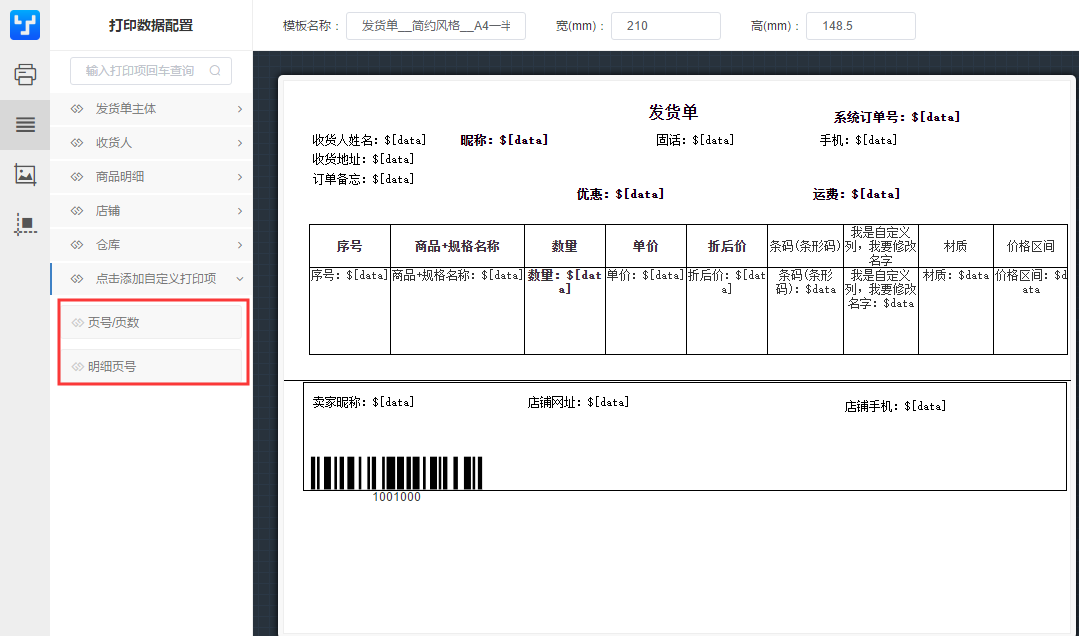Focus the print item search field
1079x636 pixels.
[151, 70]
